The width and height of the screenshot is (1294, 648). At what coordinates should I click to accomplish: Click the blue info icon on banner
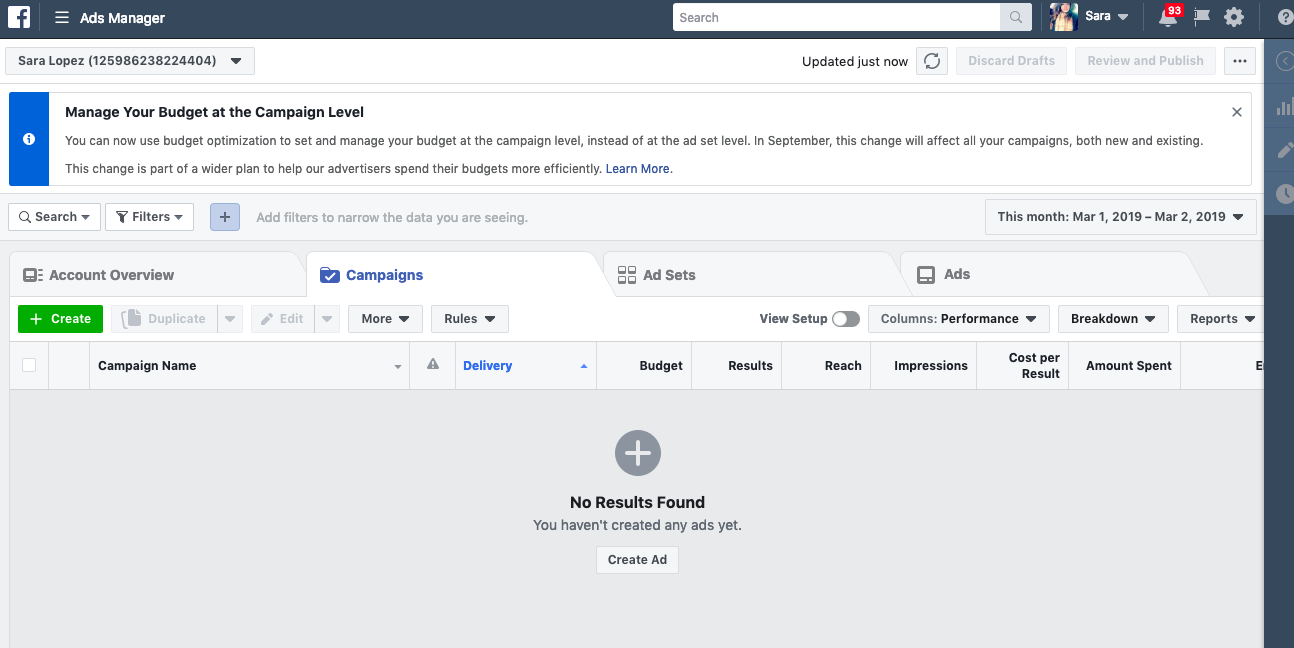pos(29,139)
